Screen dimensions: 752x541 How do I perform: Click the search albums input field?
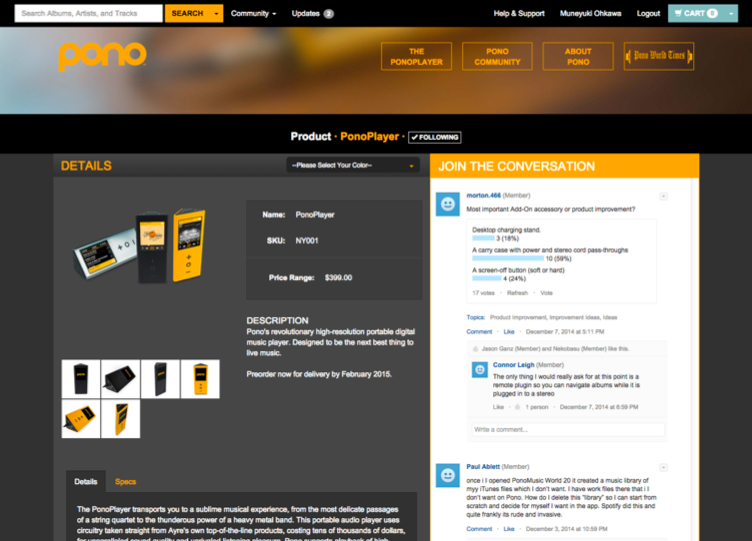pos(89,13)
